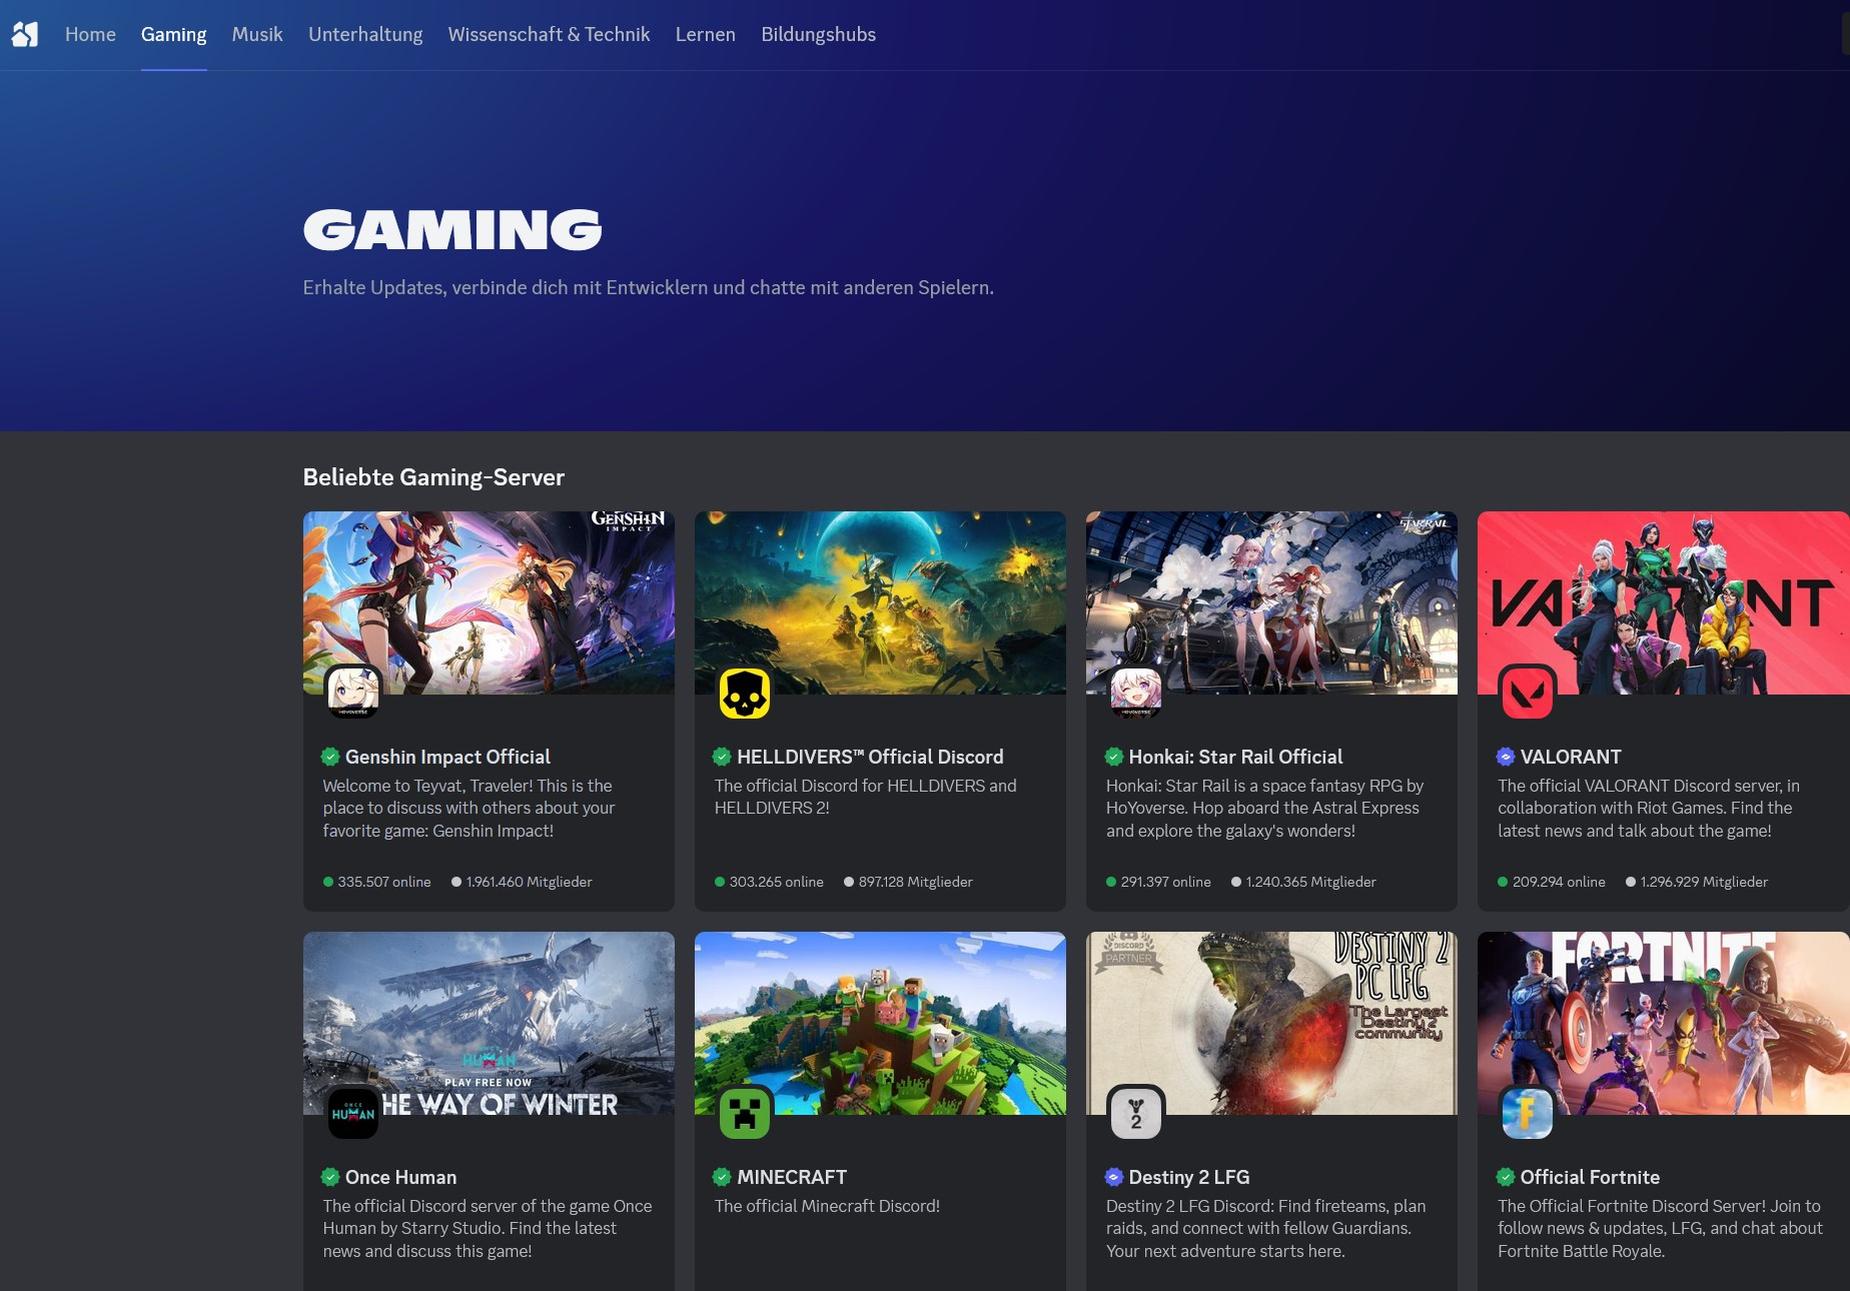Click verified badge next to Genshin Impact Official
This screenshot has width=1850, height=1291.
point(330,757)
